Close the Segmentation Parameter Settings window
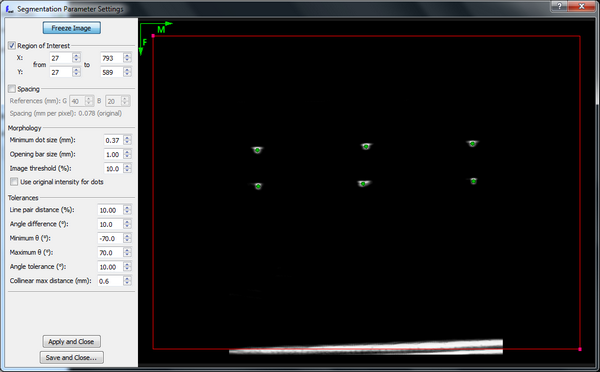 [582, 6]
